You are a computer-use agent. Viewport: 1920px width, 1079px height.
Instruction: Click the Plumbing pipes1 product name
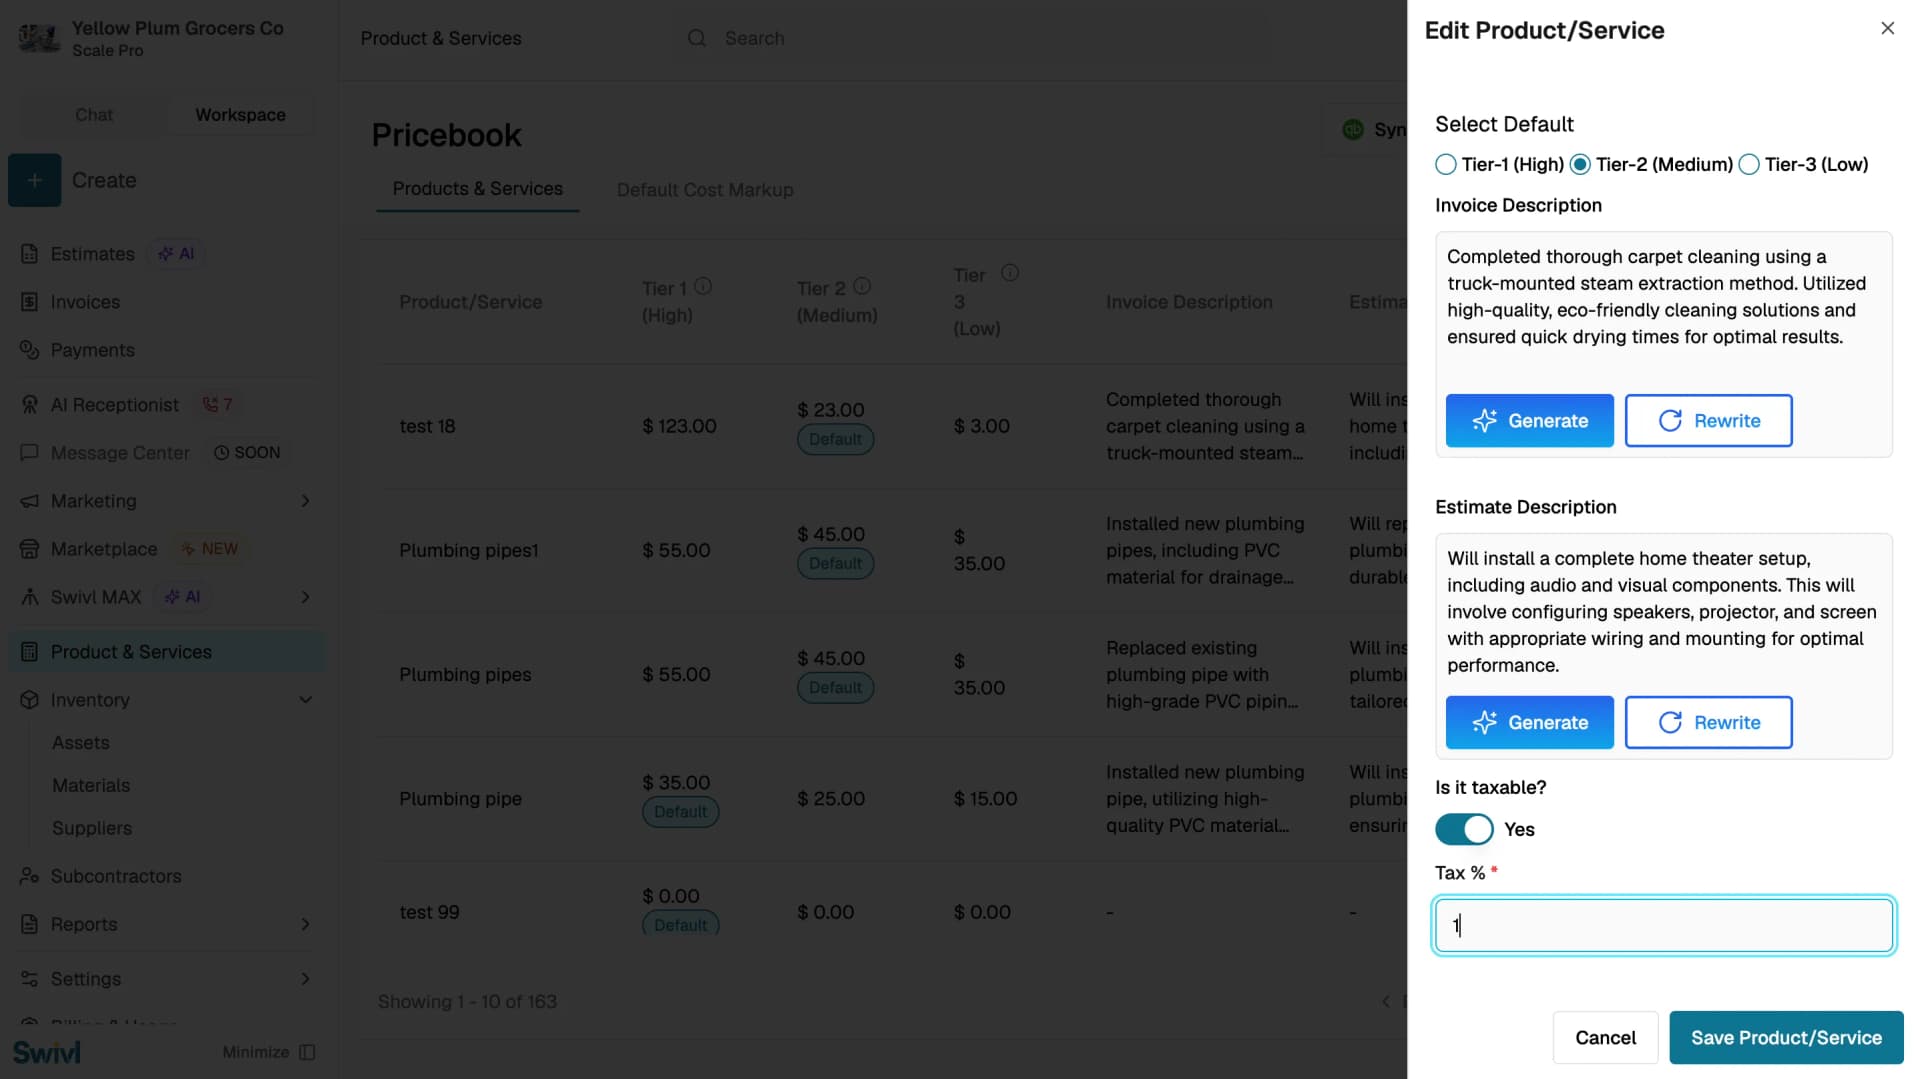[469, 550]
